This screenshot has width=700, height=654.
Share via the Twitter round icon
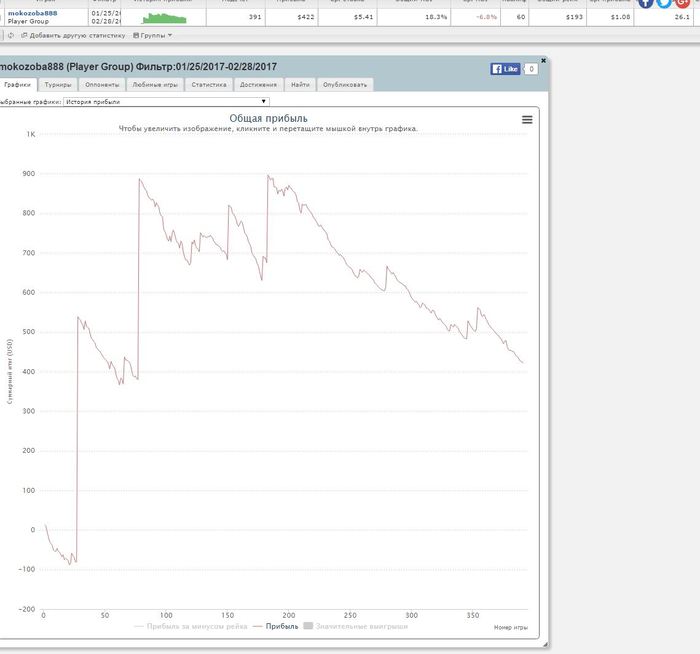tap(664, 3)
